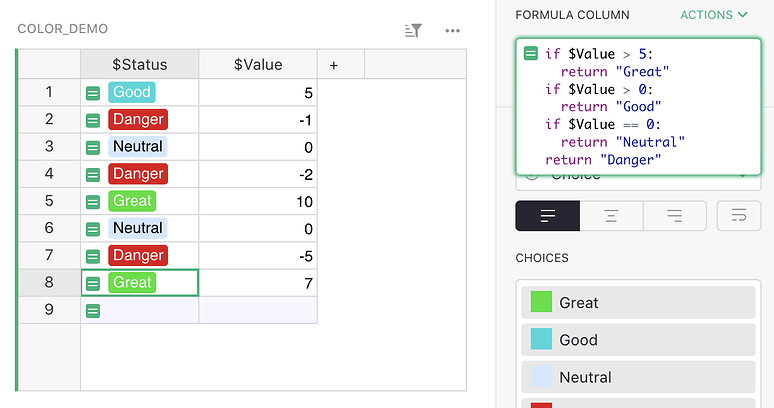
Task: Select left text alignment
Action: click(547, 216)
